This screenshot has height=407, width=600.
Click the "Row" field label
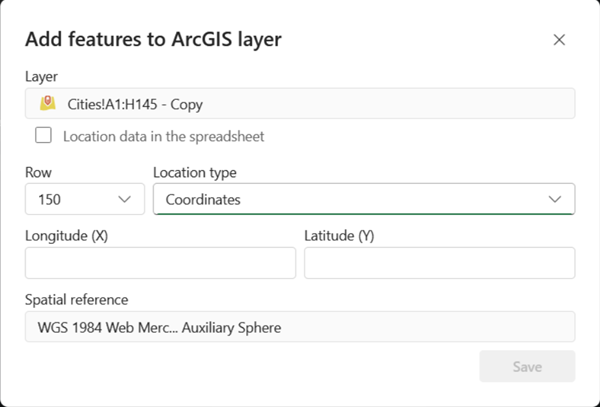click(38, 173)
